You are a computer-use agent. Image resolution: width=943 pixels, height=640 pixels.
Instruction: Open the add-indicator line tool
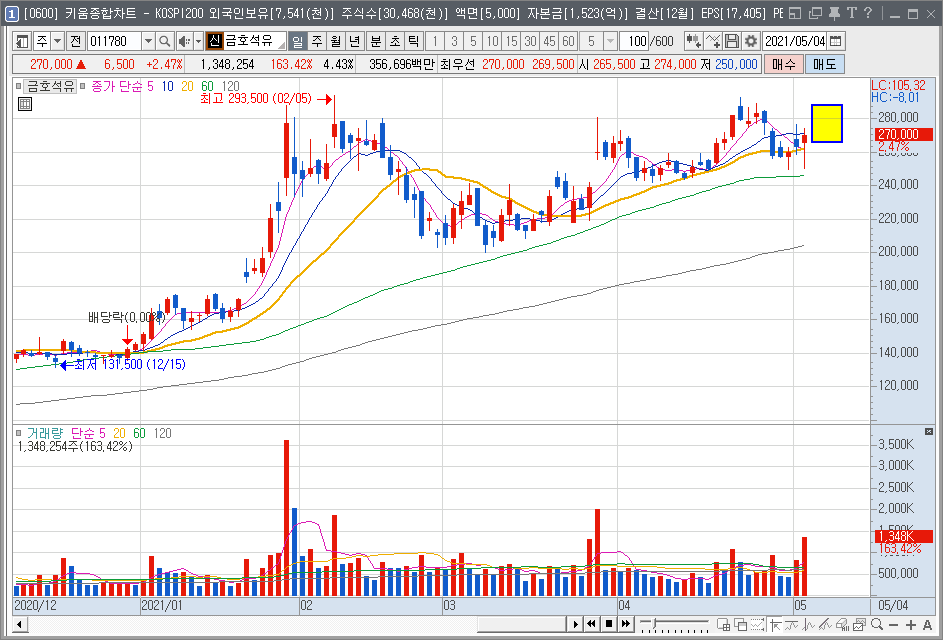coord(713,42)
